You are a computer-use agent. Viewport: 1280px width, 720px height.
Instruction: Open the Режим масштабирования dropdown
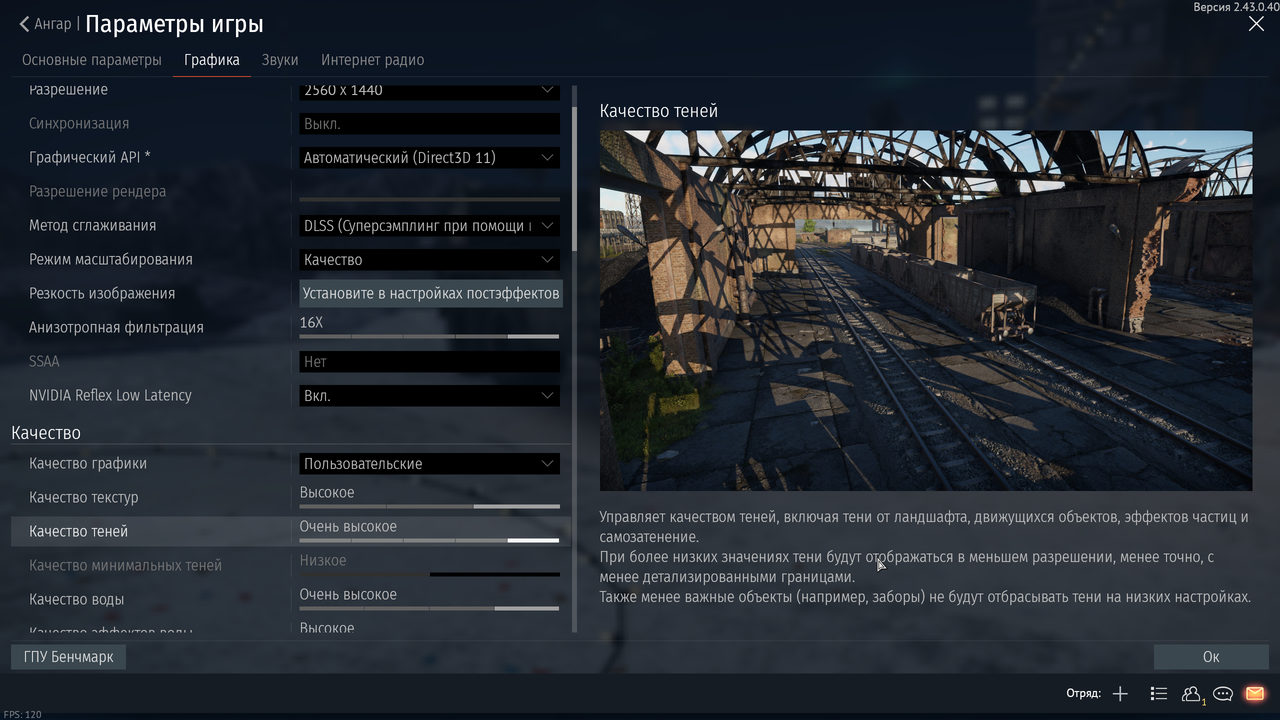click(430, 260)
